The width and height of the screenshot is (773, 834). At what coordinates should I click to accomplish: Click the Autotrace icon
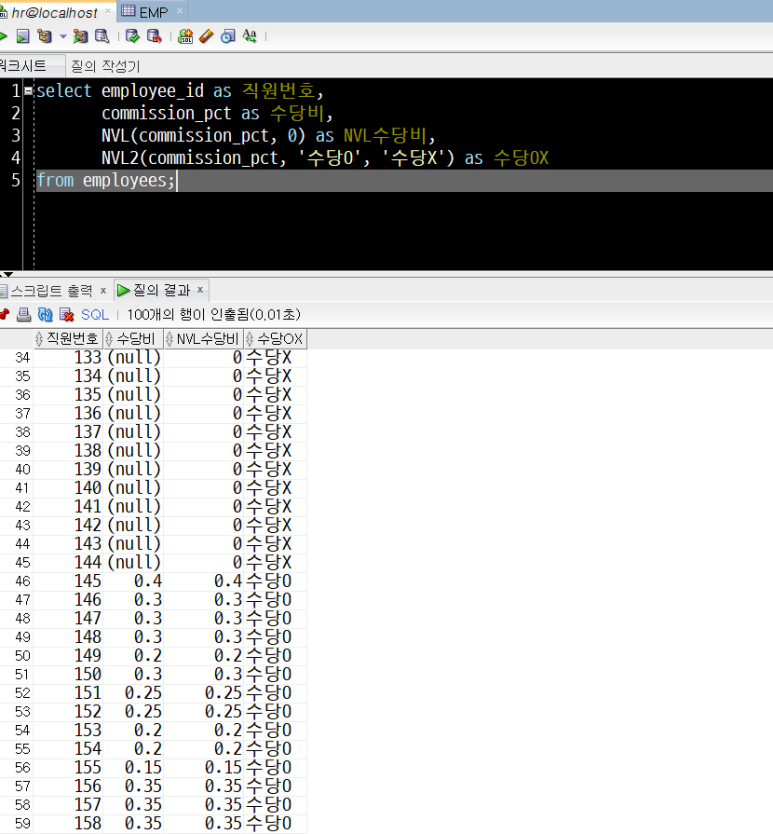click(80, 36)
